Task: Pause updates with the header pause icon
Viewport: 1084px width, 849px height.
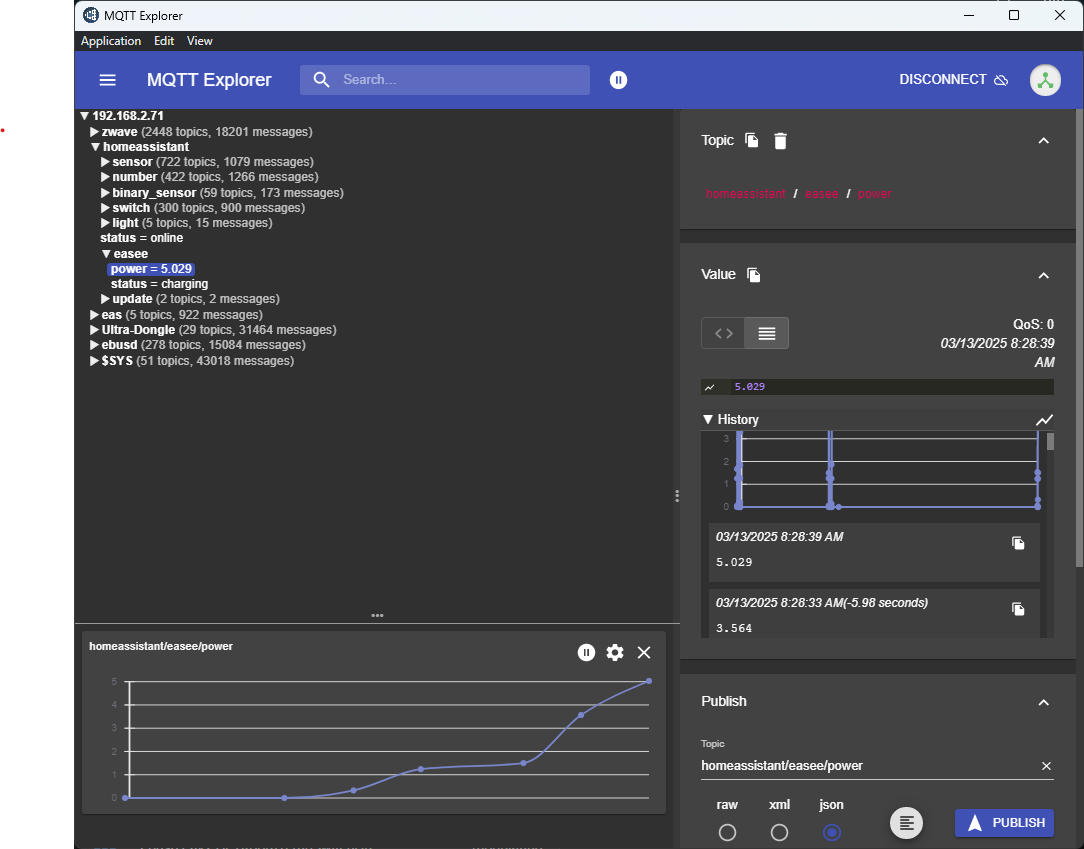Action: pyautogui.click(x=618, y=80)
